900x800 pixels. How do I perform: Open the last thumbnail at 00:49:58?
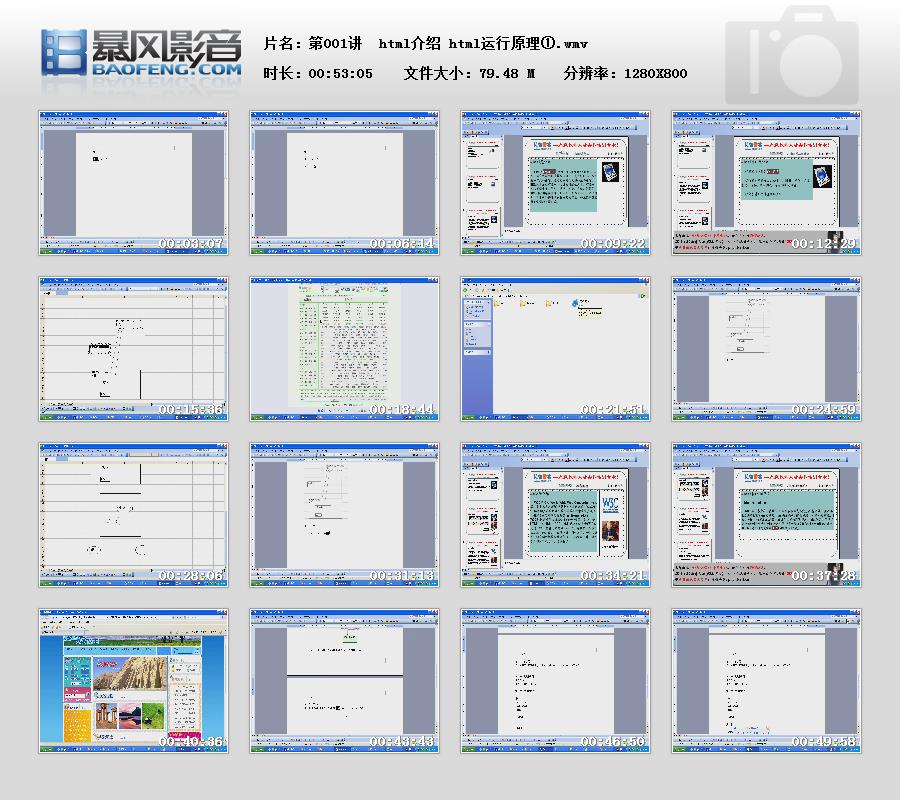point(766,681)
